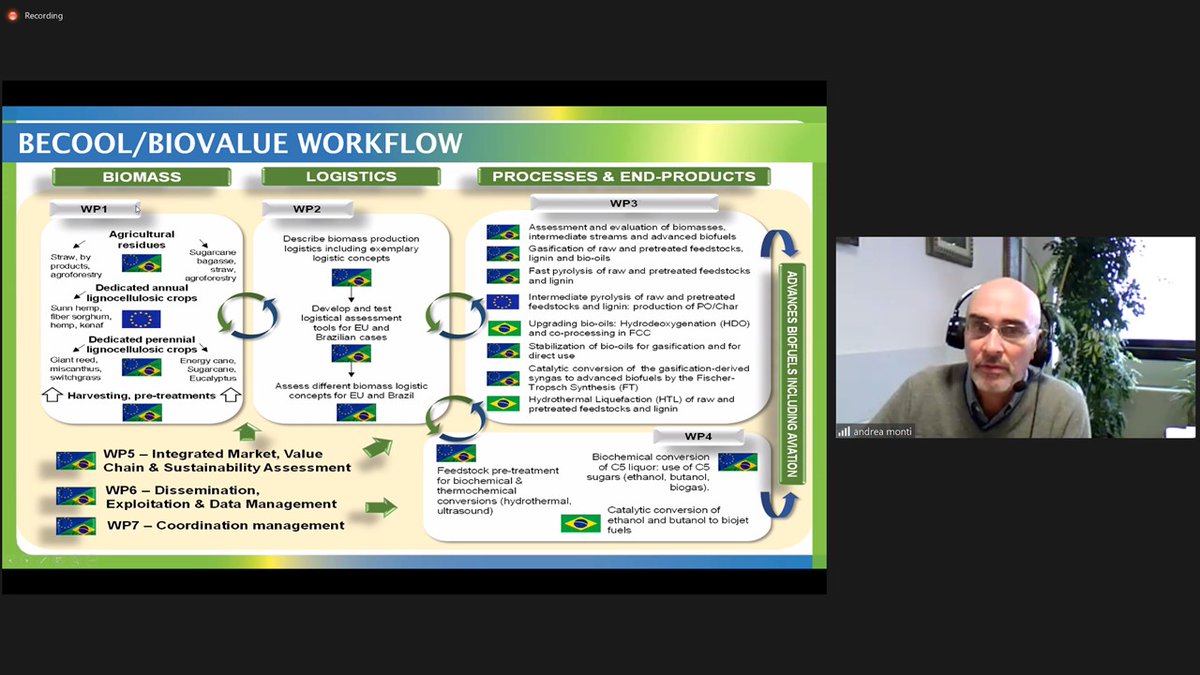Click 'Hydrothermal Liquefaction (HTL)' text

631,404
